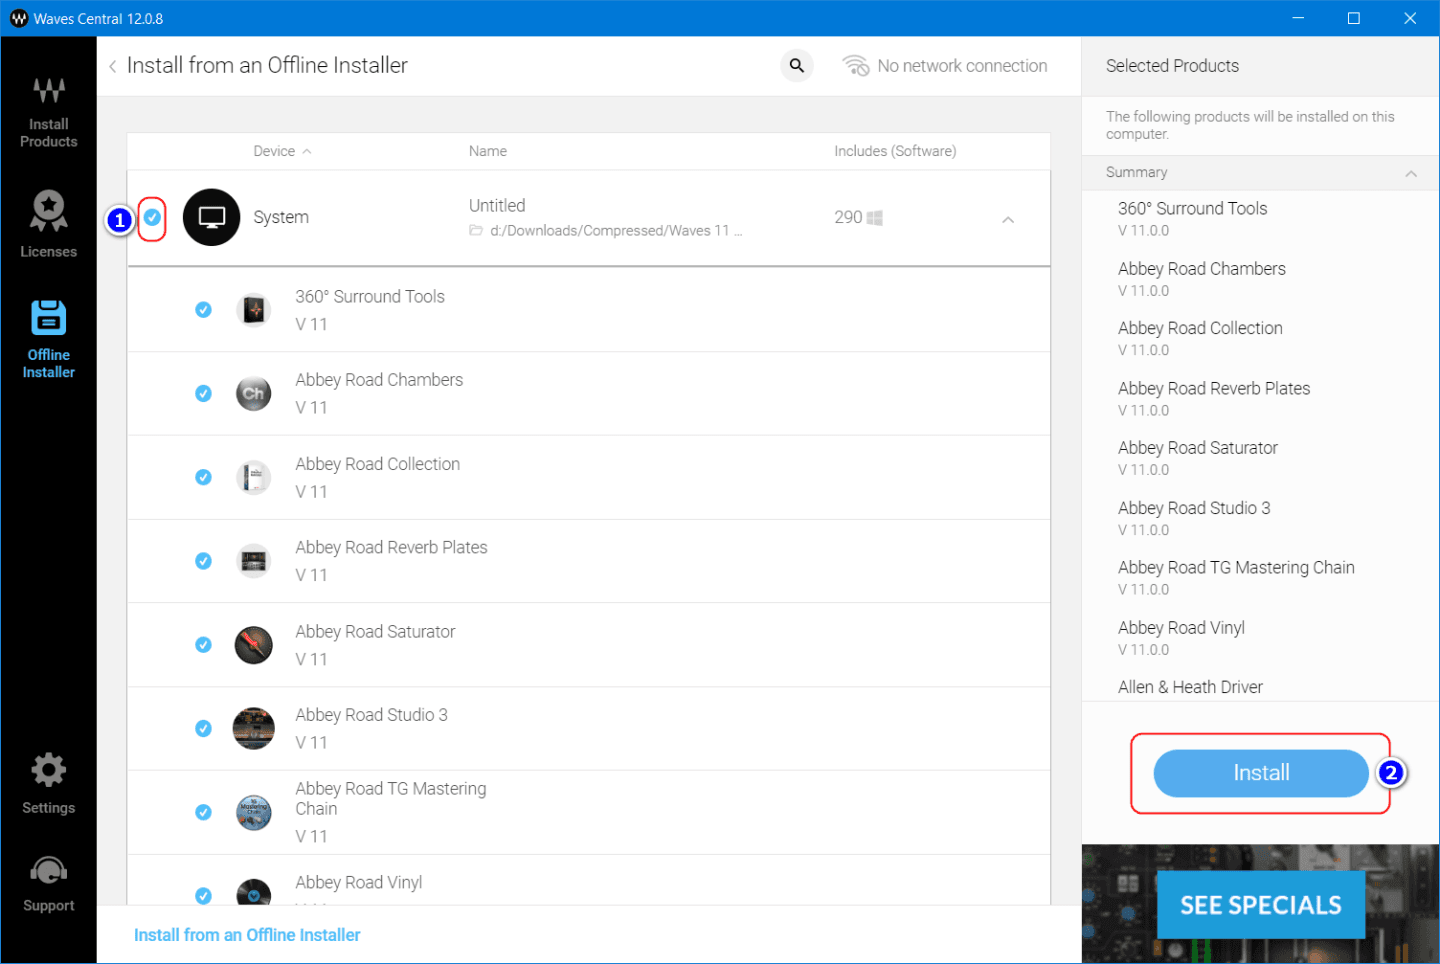This screenshot has width=1440, height=964.
Task: Click the Selected Products heading
Action: click(1172, 66)
